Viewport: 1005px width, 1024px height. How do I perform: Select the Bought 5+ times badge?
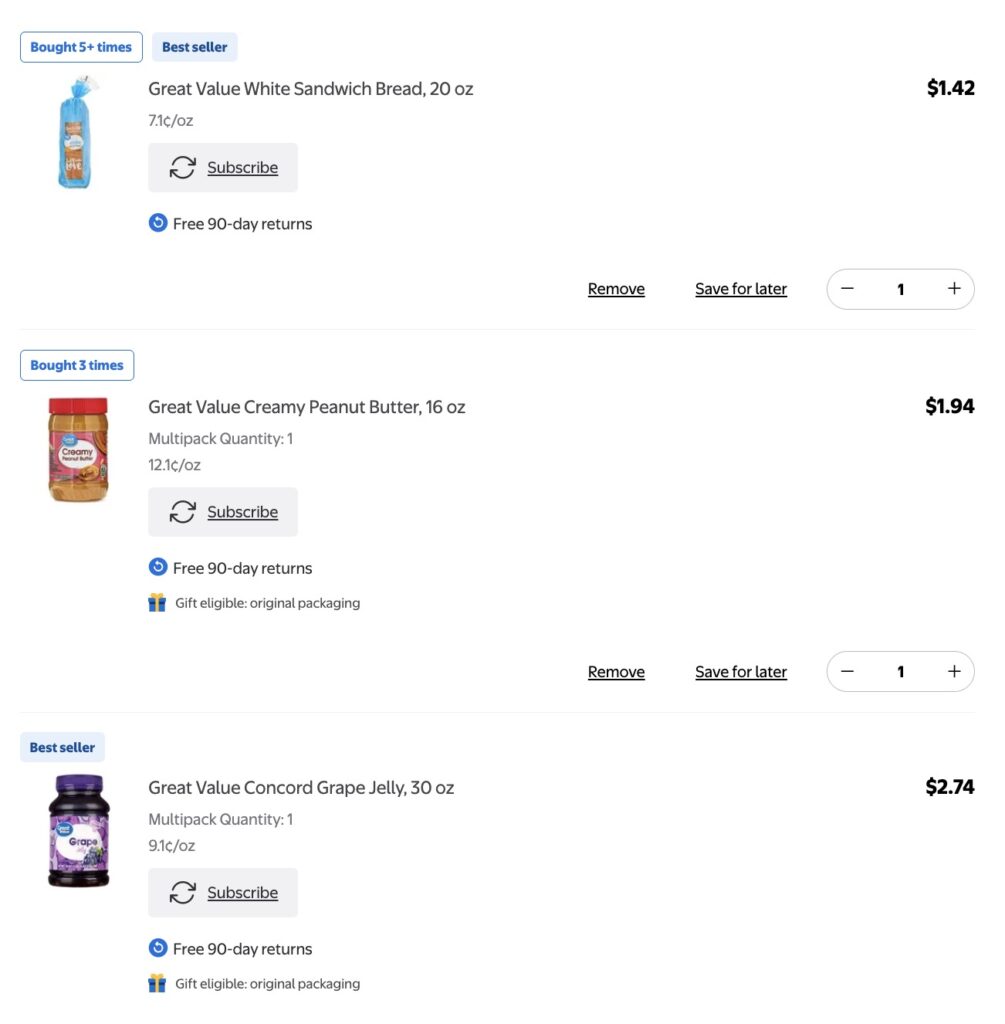pyautogui.click(x=81, y=46)
